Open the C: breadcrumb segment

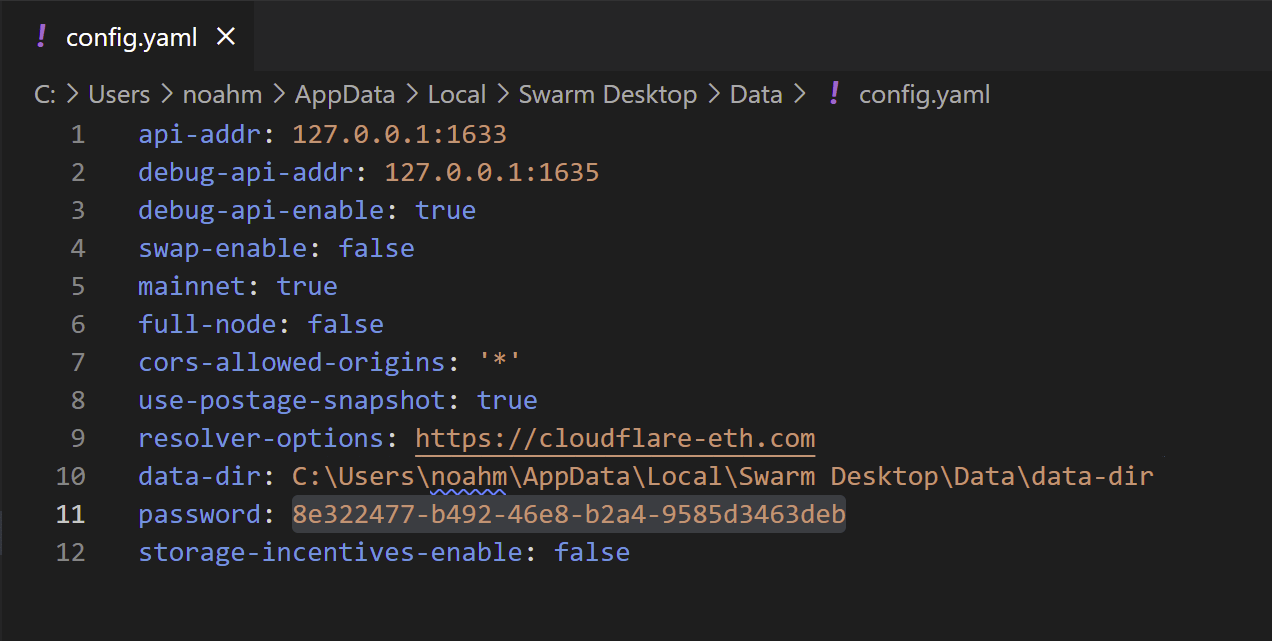[x=45, y=95]
